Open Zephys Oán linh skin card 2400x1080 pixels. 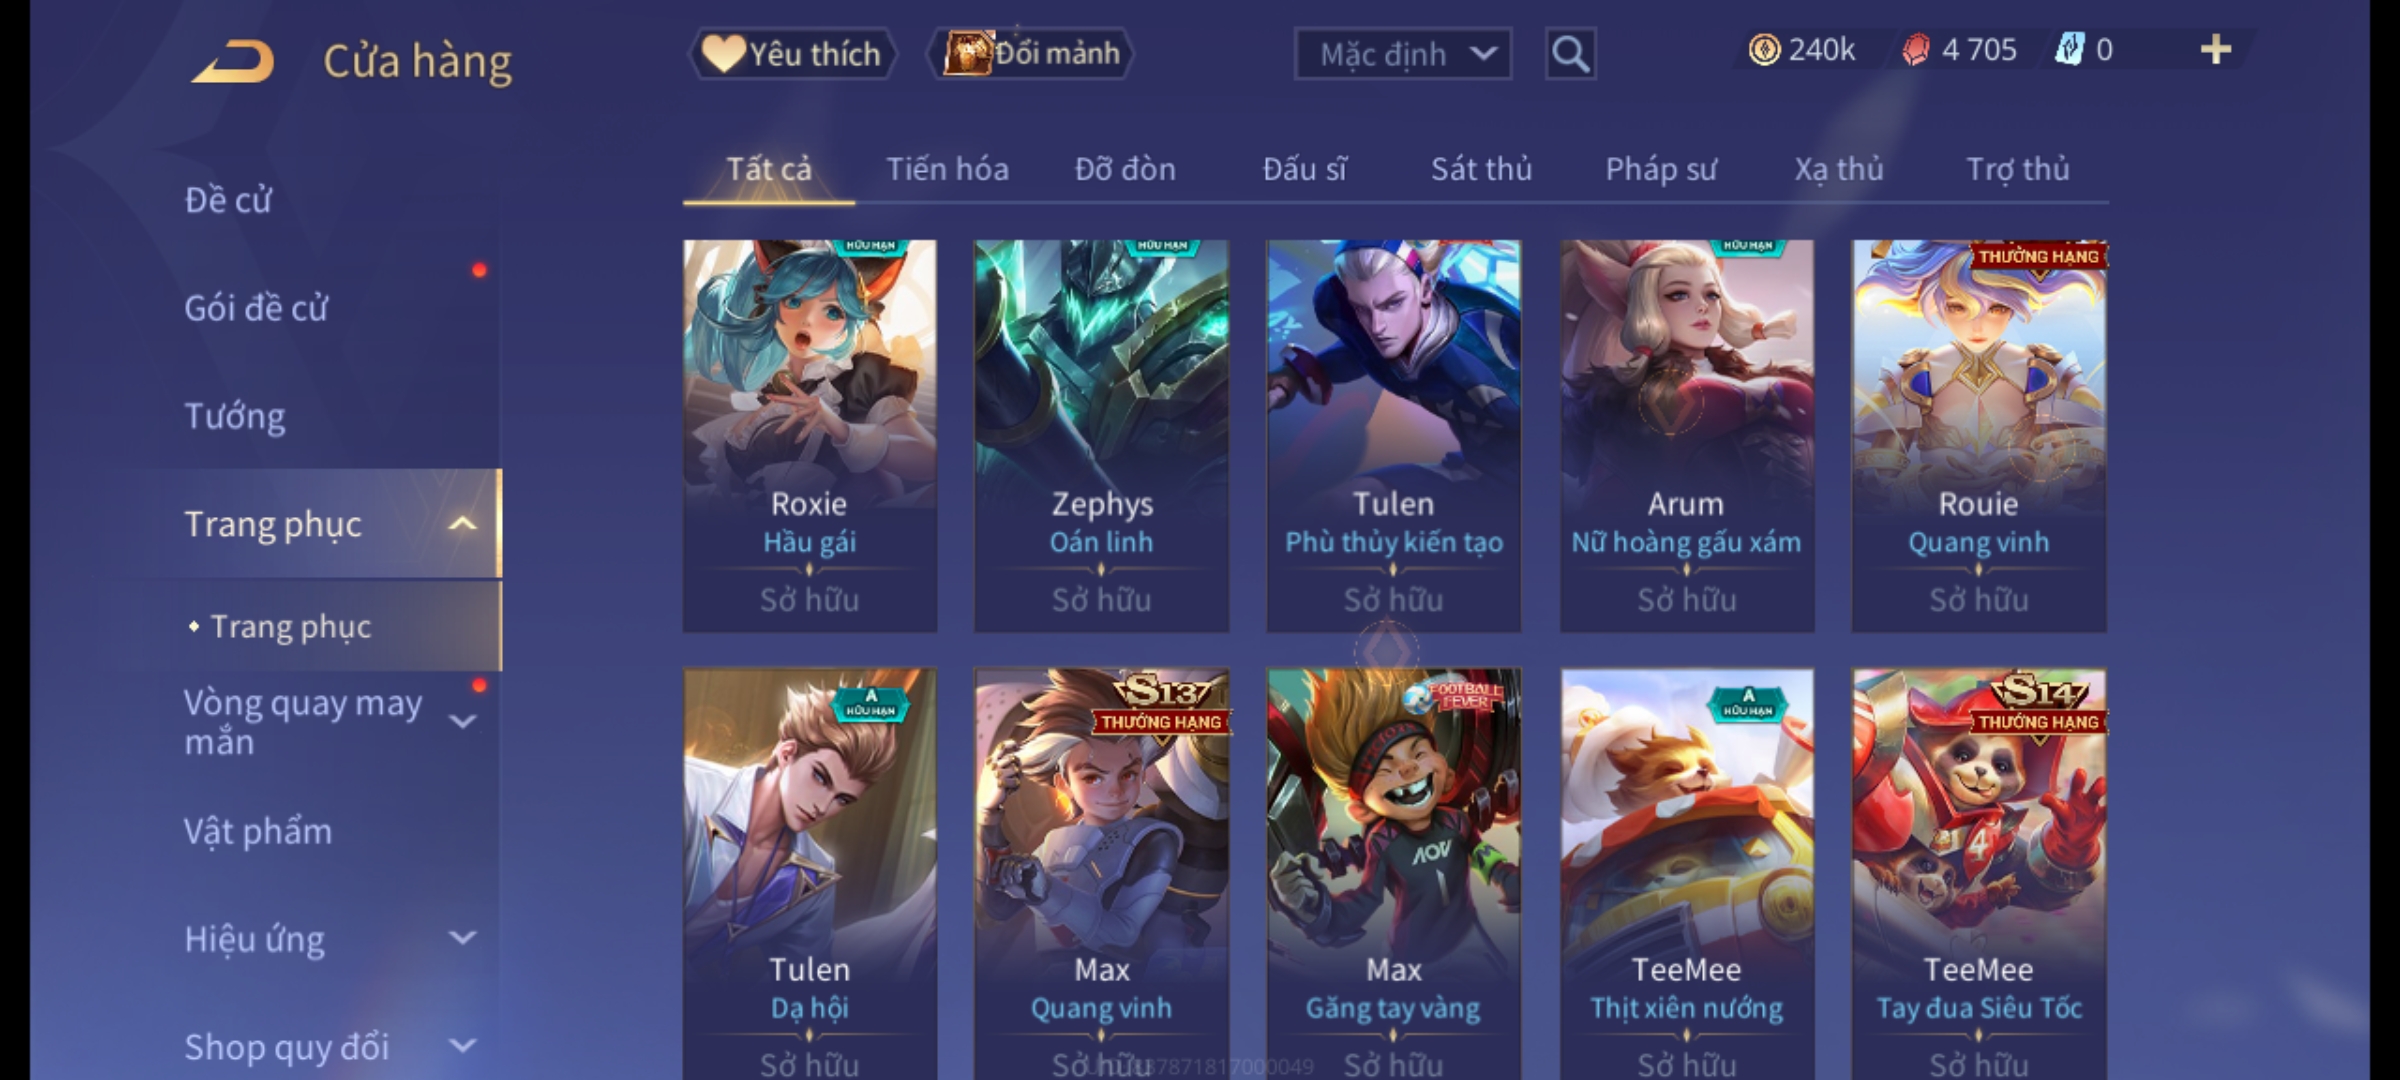(x=1102, y=436)
